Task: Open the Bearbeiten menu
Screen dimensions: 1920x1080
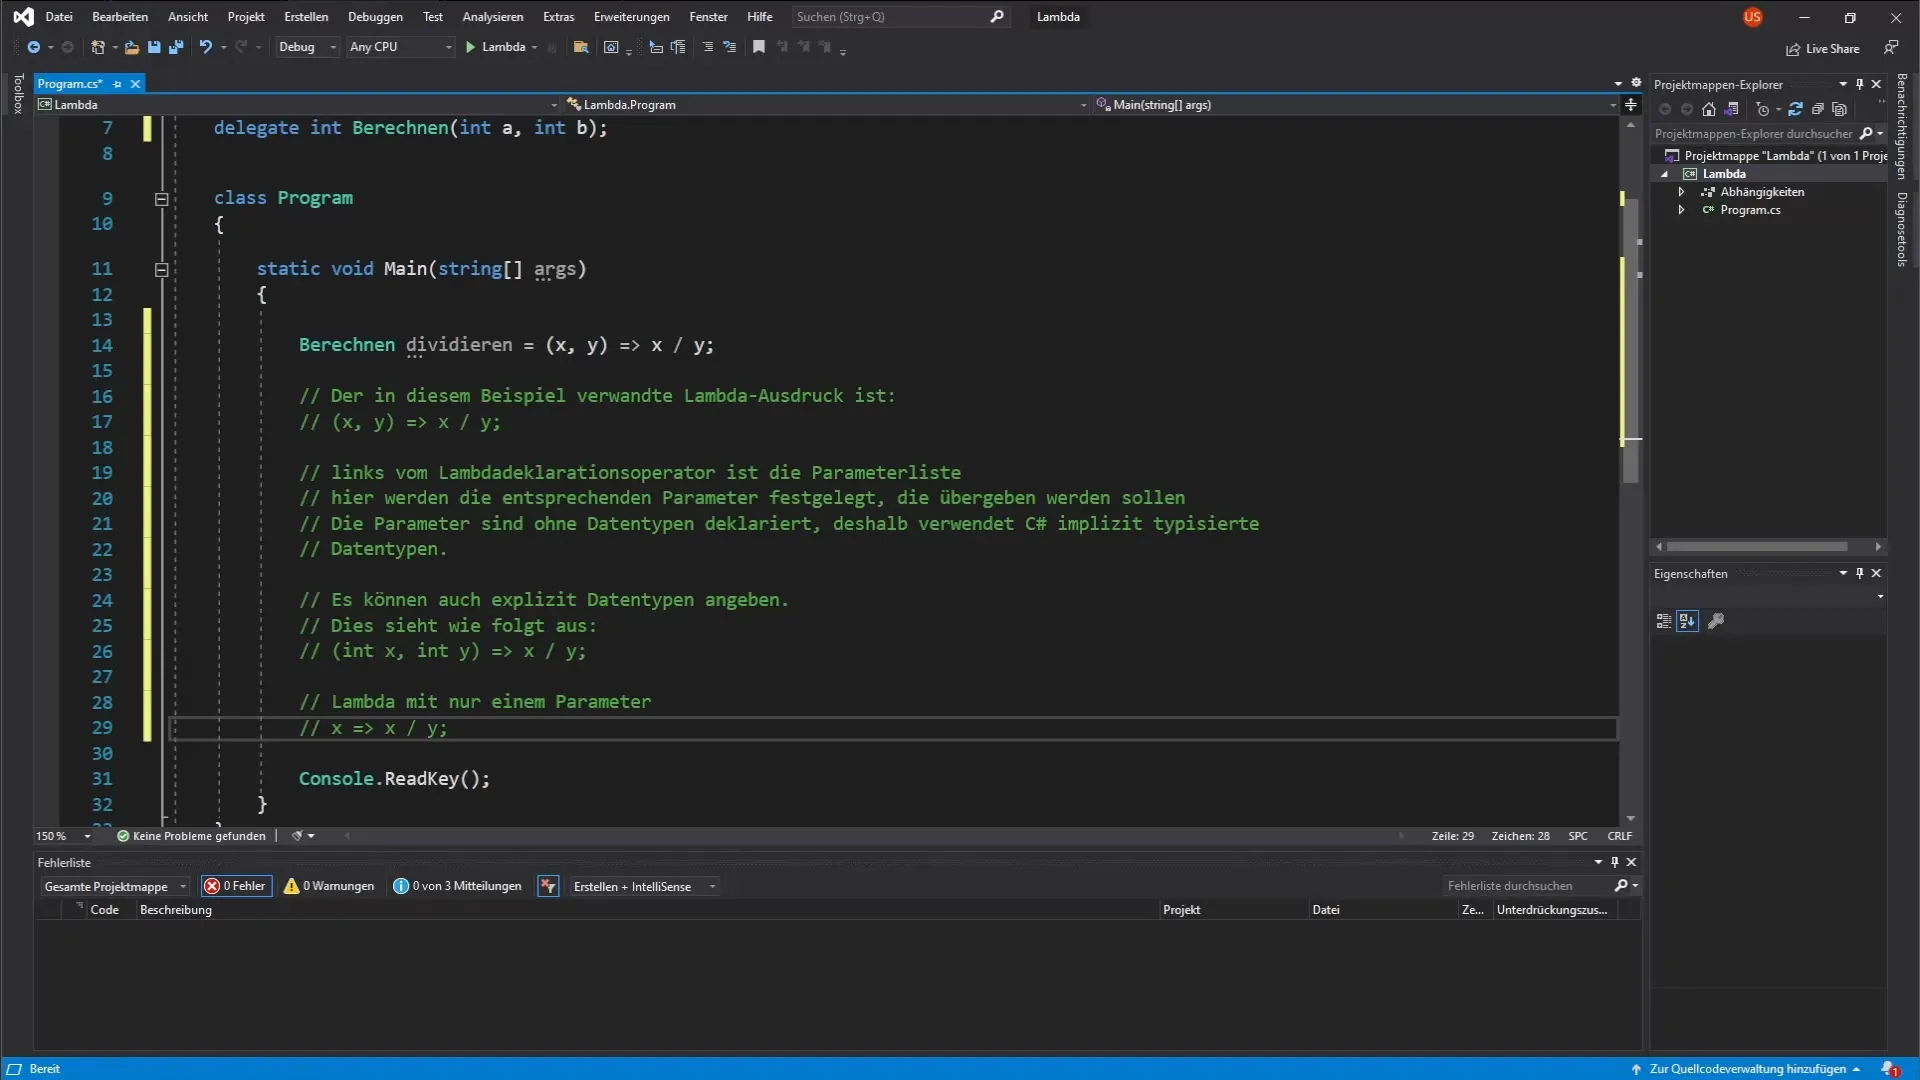Action: coord(120,17)
